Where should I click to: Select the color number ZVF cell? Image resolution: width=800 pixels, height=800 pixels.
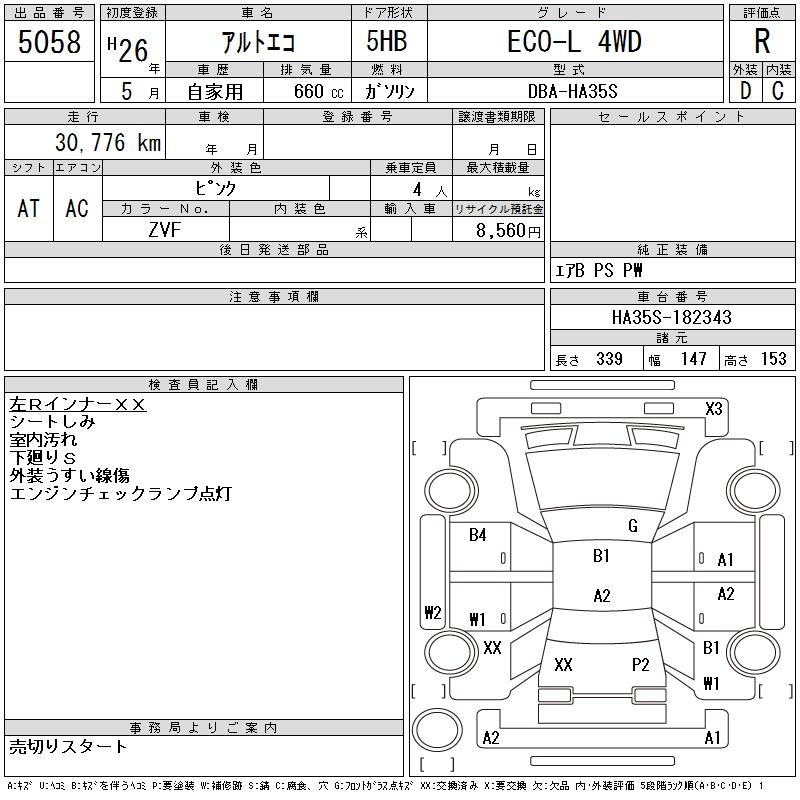(x=165, y=230)
